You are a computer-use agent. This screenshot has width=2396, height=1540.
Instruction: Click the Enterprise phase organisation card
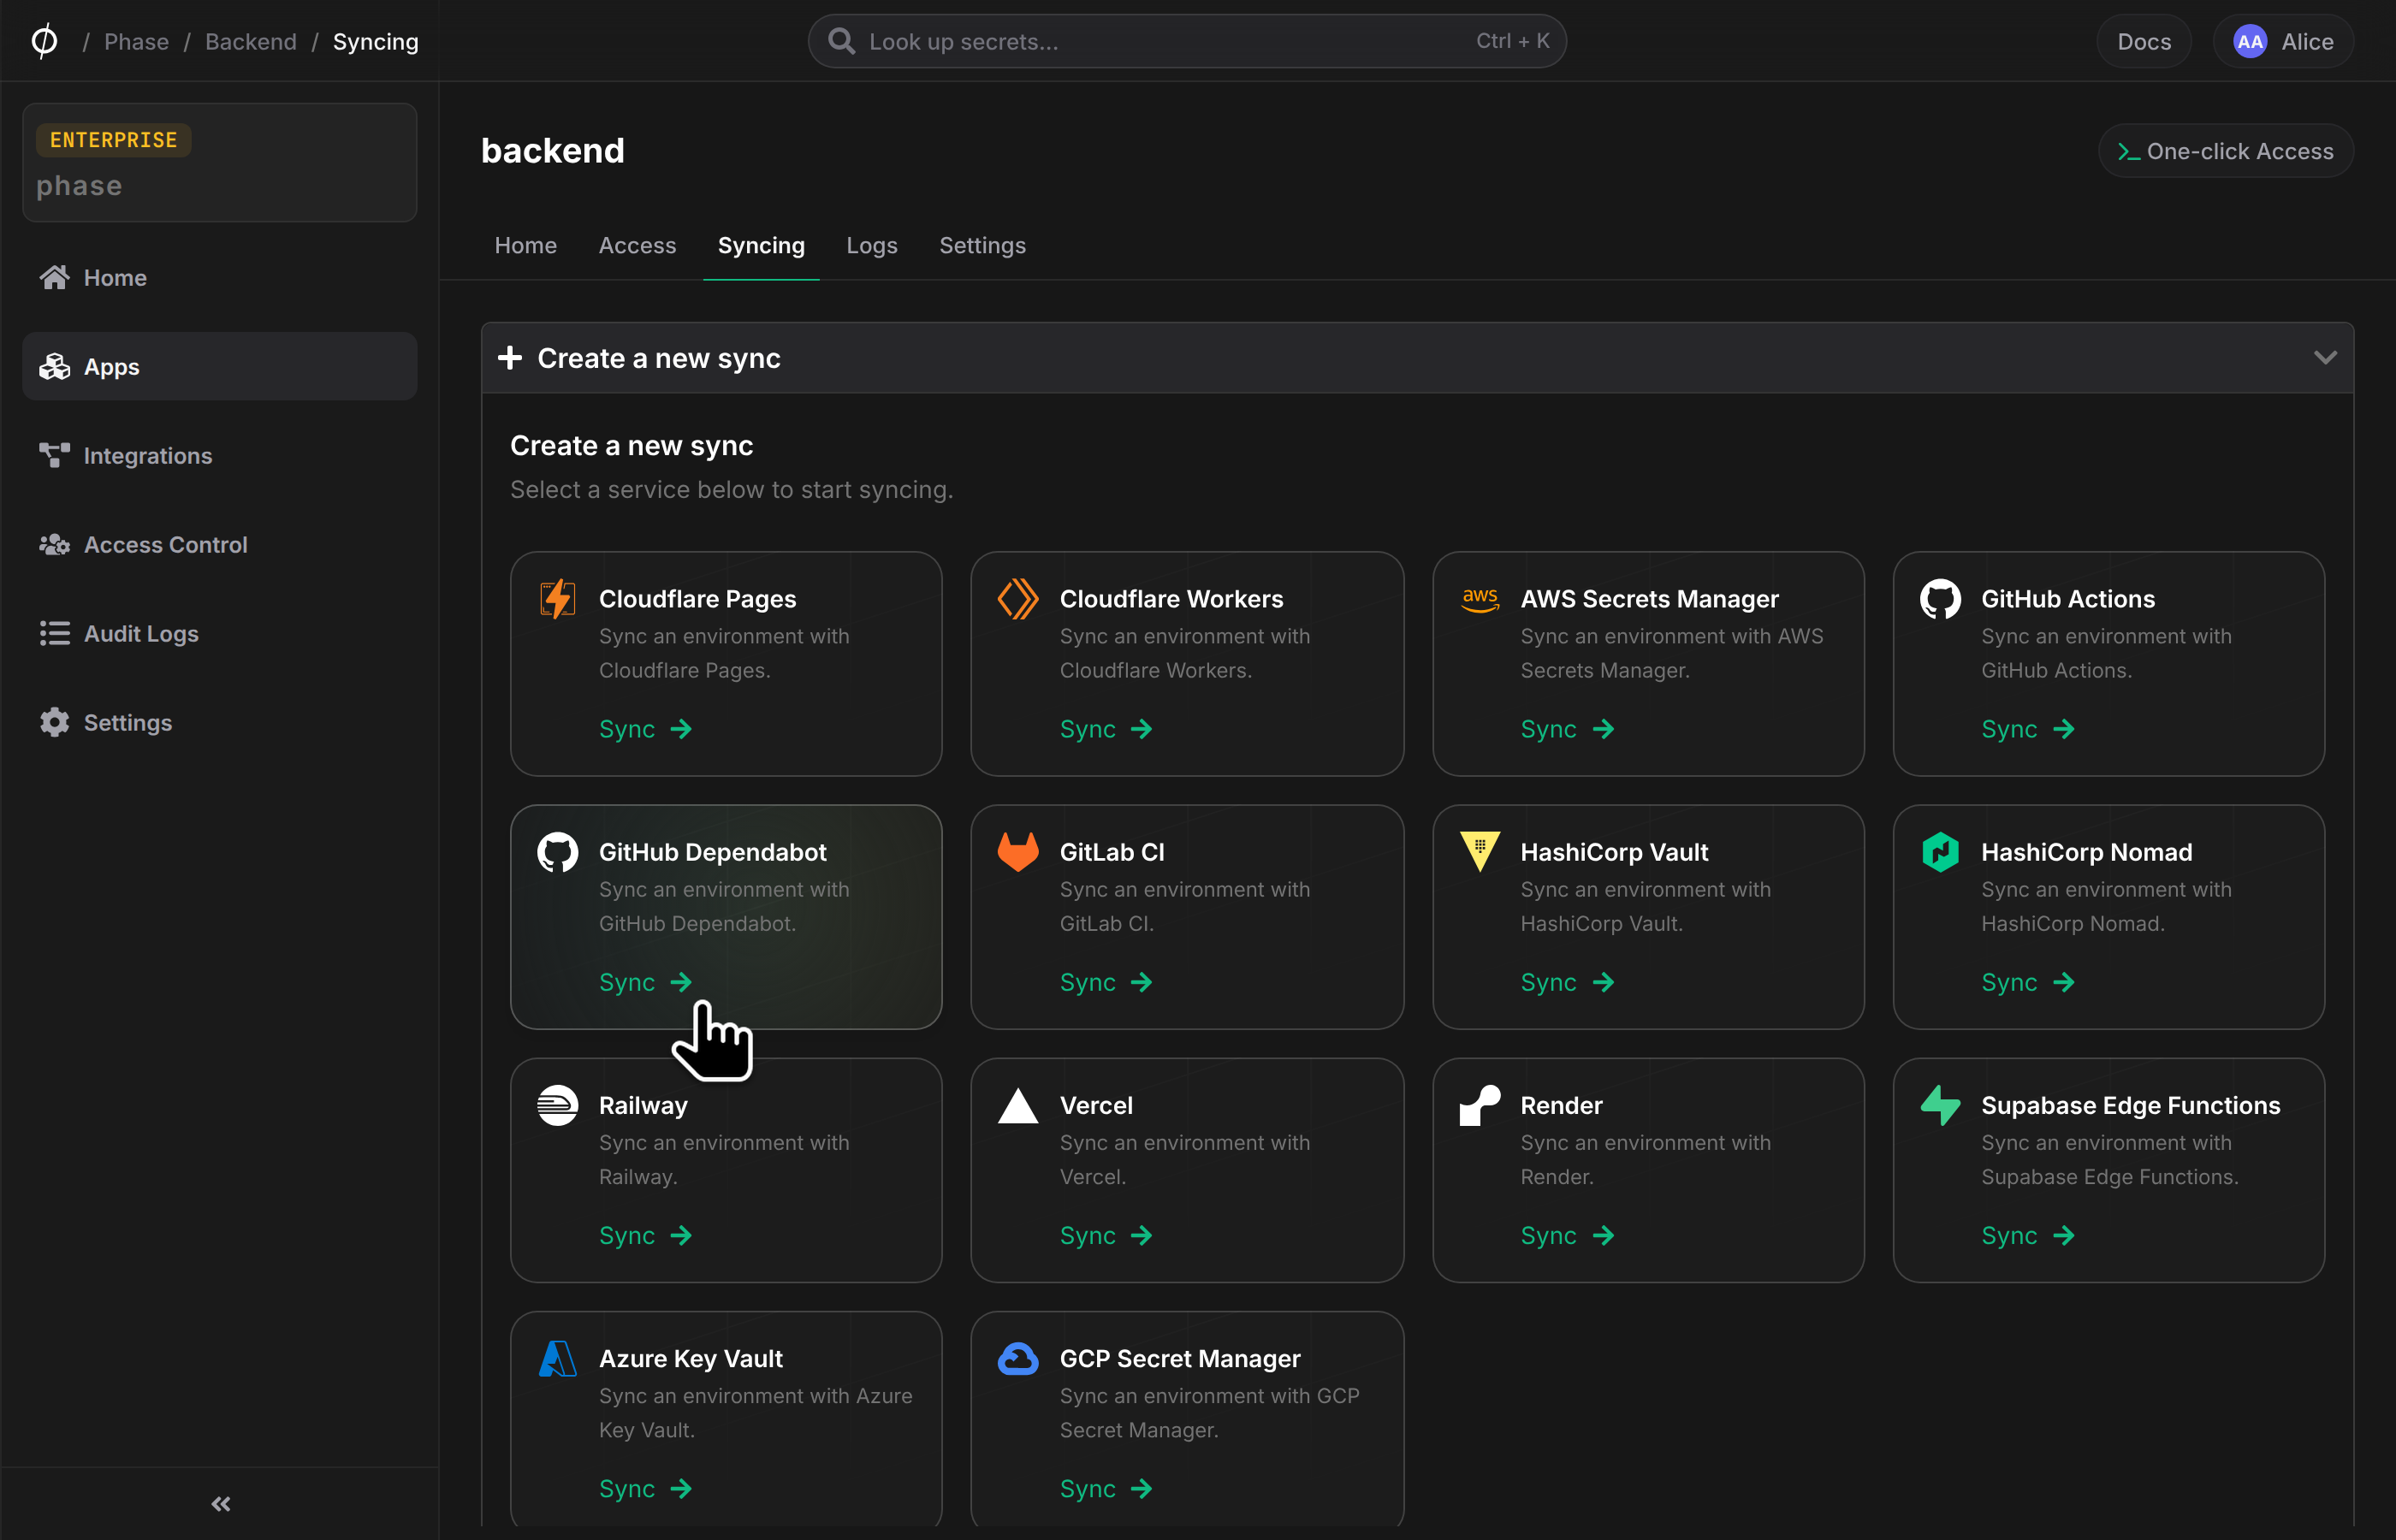(219, 162)
